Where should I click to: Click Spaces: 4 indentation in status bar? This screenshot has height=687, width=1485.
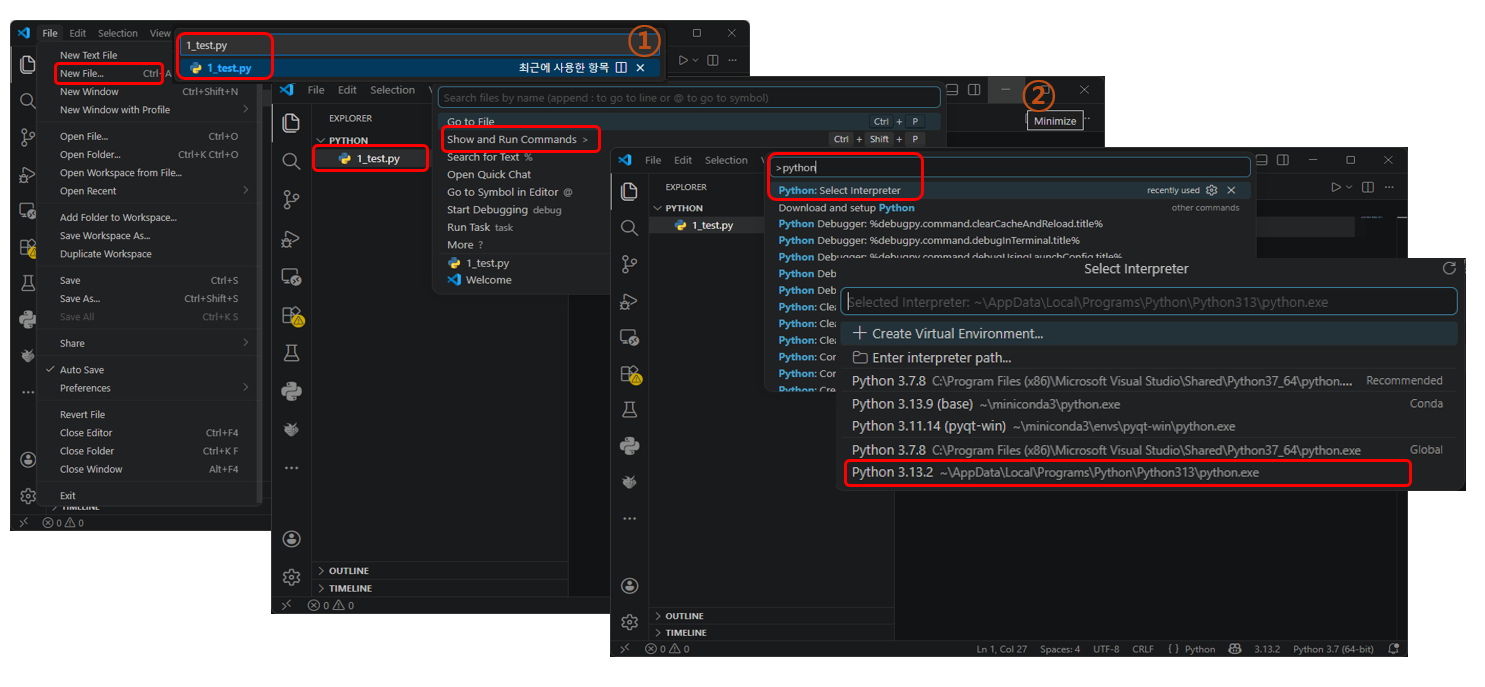[1059, 649]
